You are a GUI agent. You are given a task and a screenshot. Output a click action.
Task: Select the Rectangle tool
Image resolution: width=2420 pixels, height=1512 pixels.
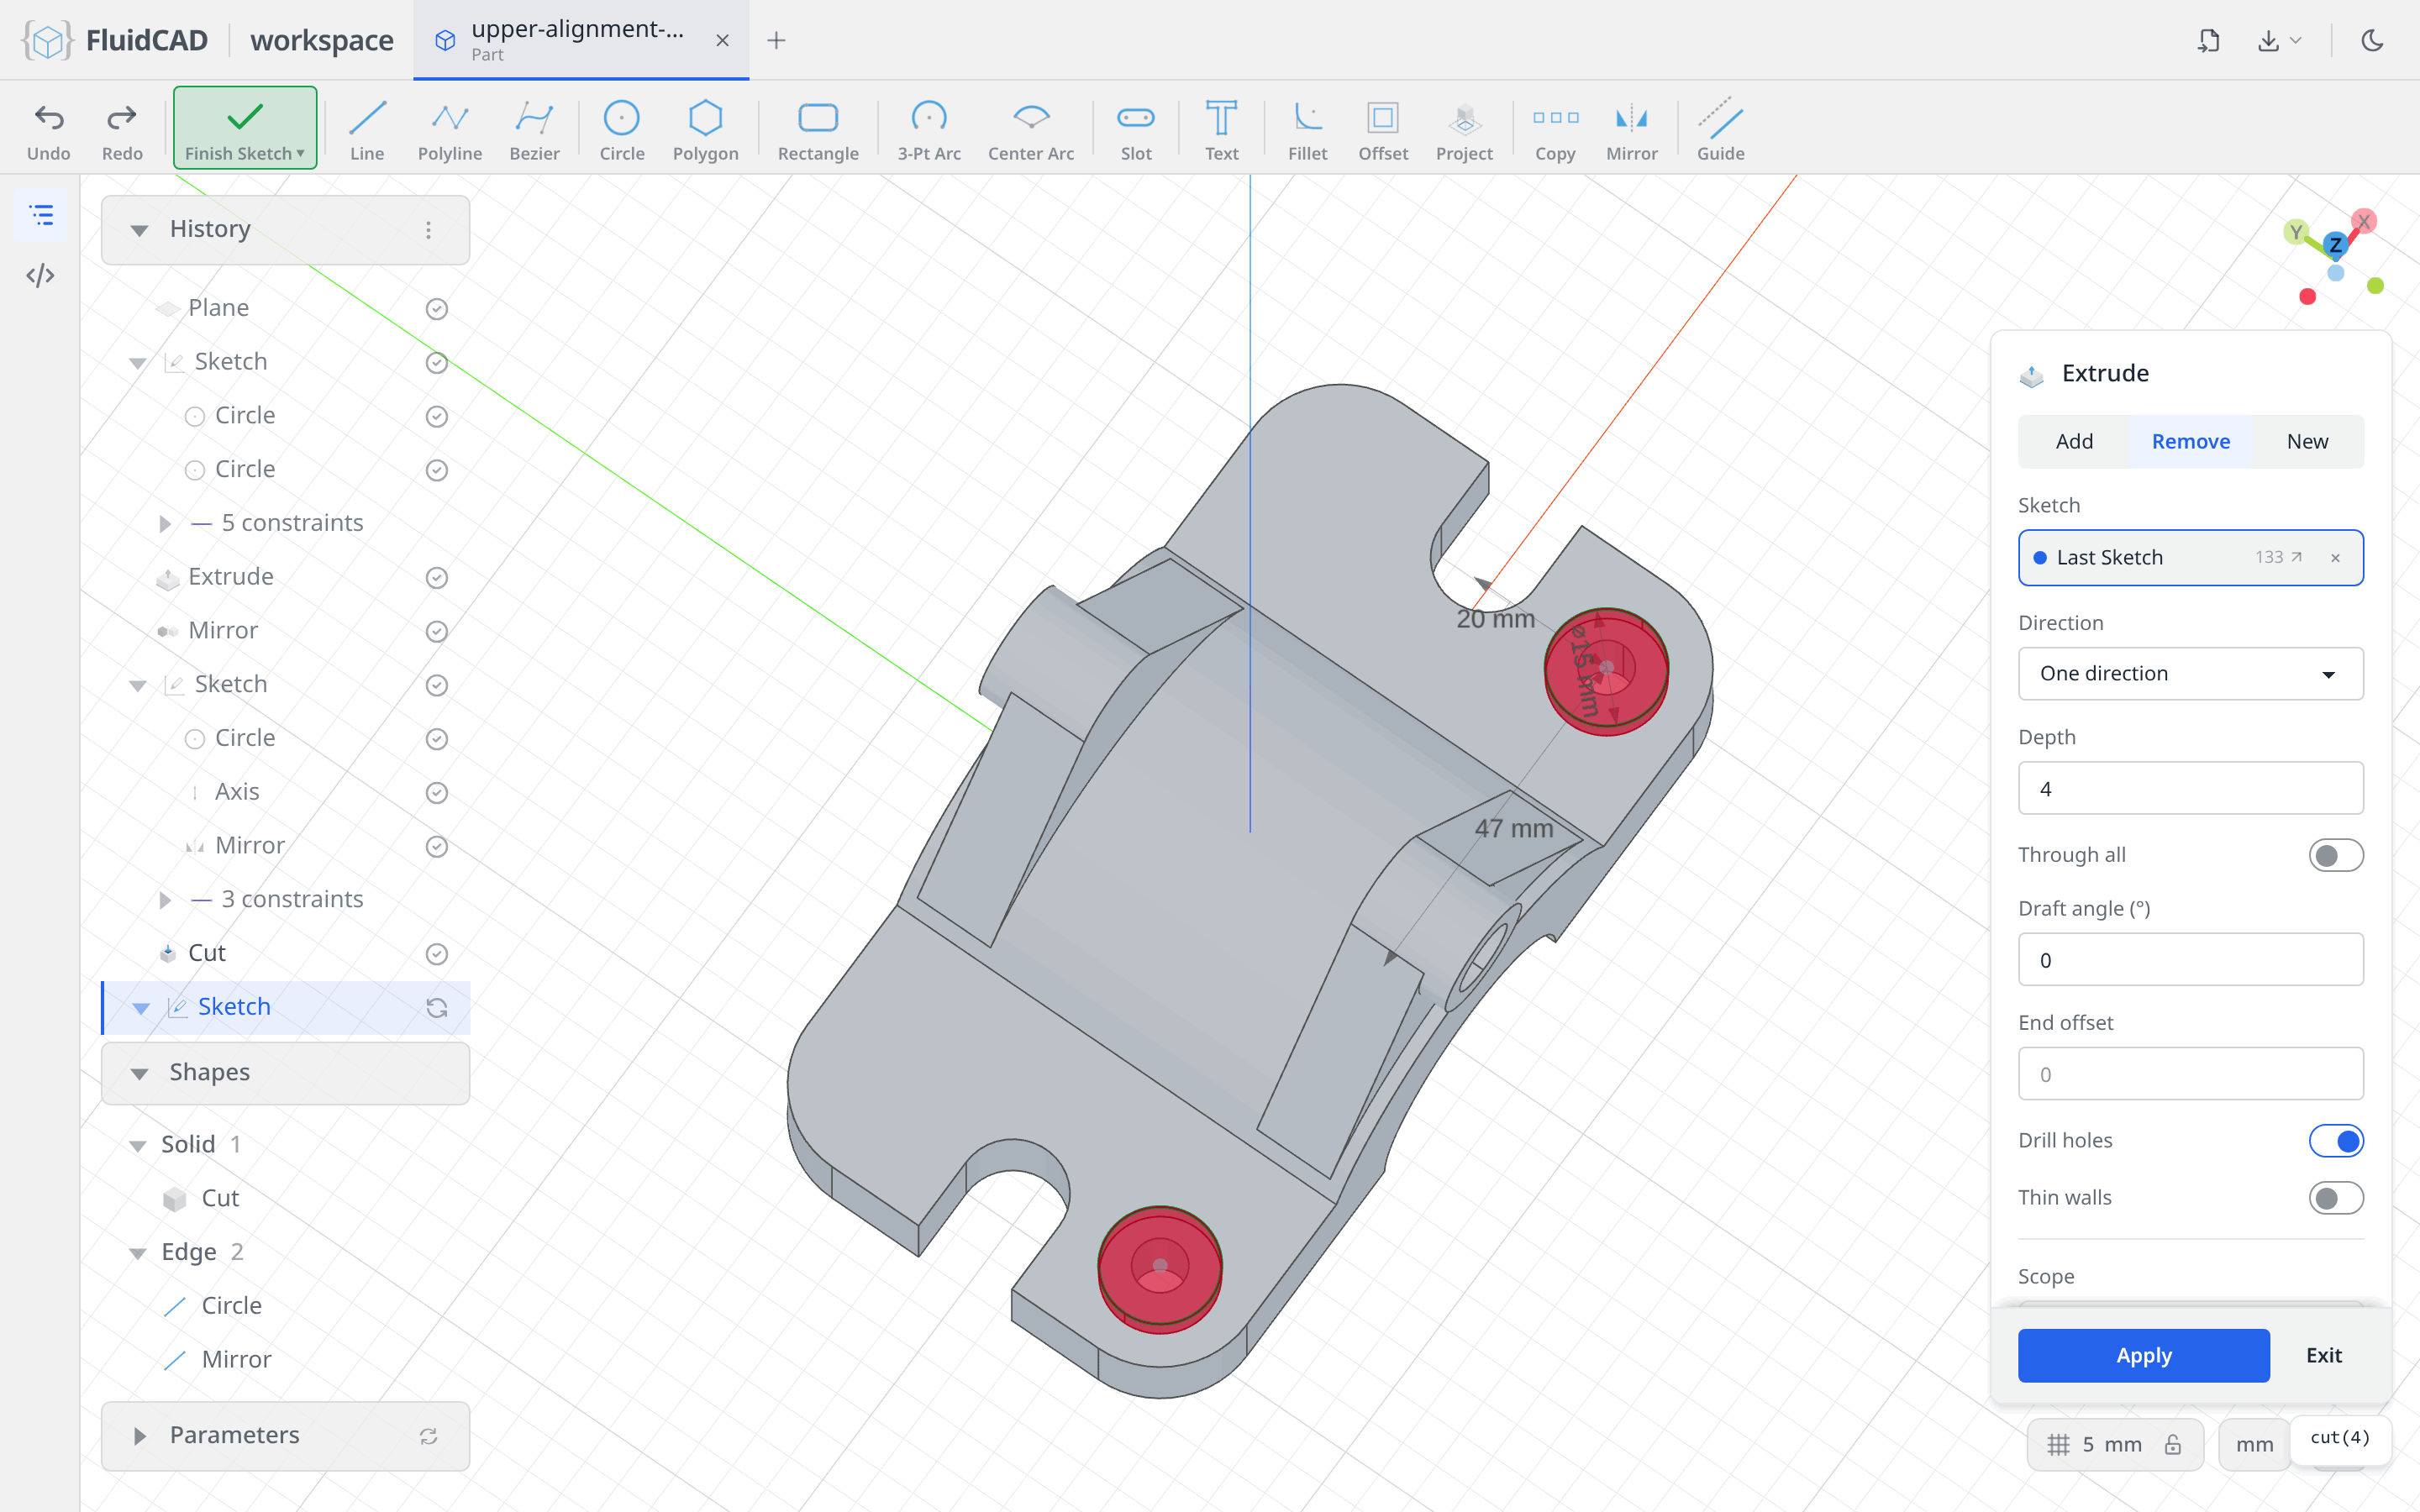[818, 130]
